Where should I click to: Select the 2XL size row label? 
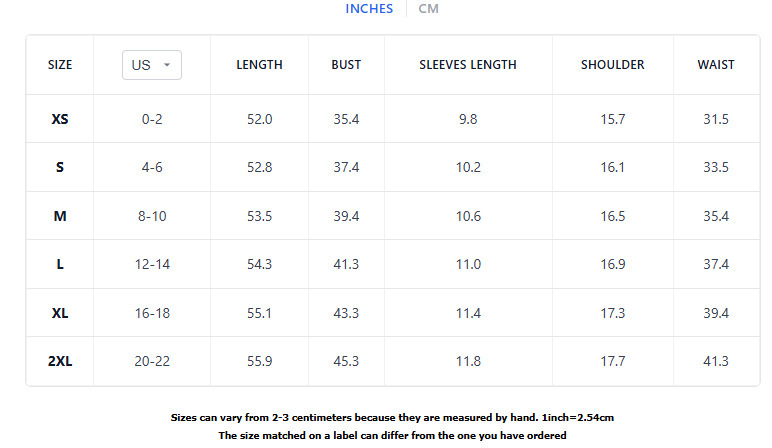[x=60, y=362]
